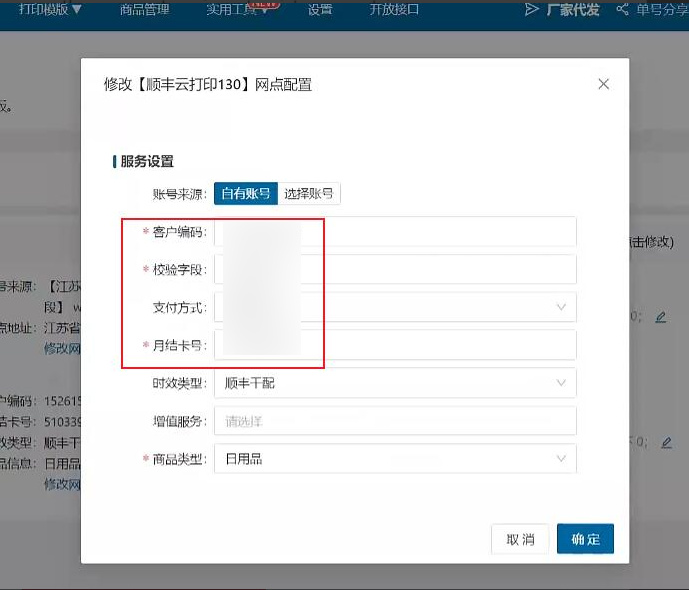Click the lower 修改网 link in background
The height and width of the screenshot is (590, 689).
point(62,484)
